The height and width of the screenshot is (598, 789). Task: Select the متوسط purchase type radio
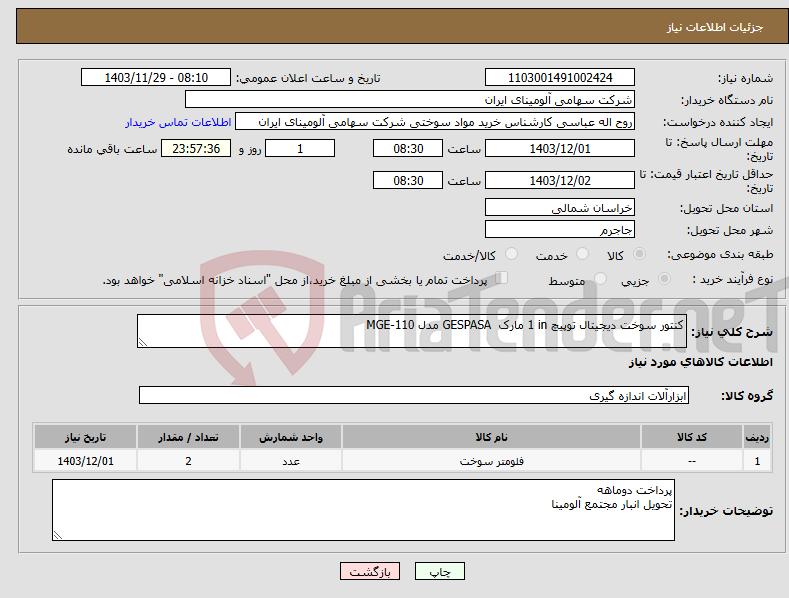click(600, 278)
